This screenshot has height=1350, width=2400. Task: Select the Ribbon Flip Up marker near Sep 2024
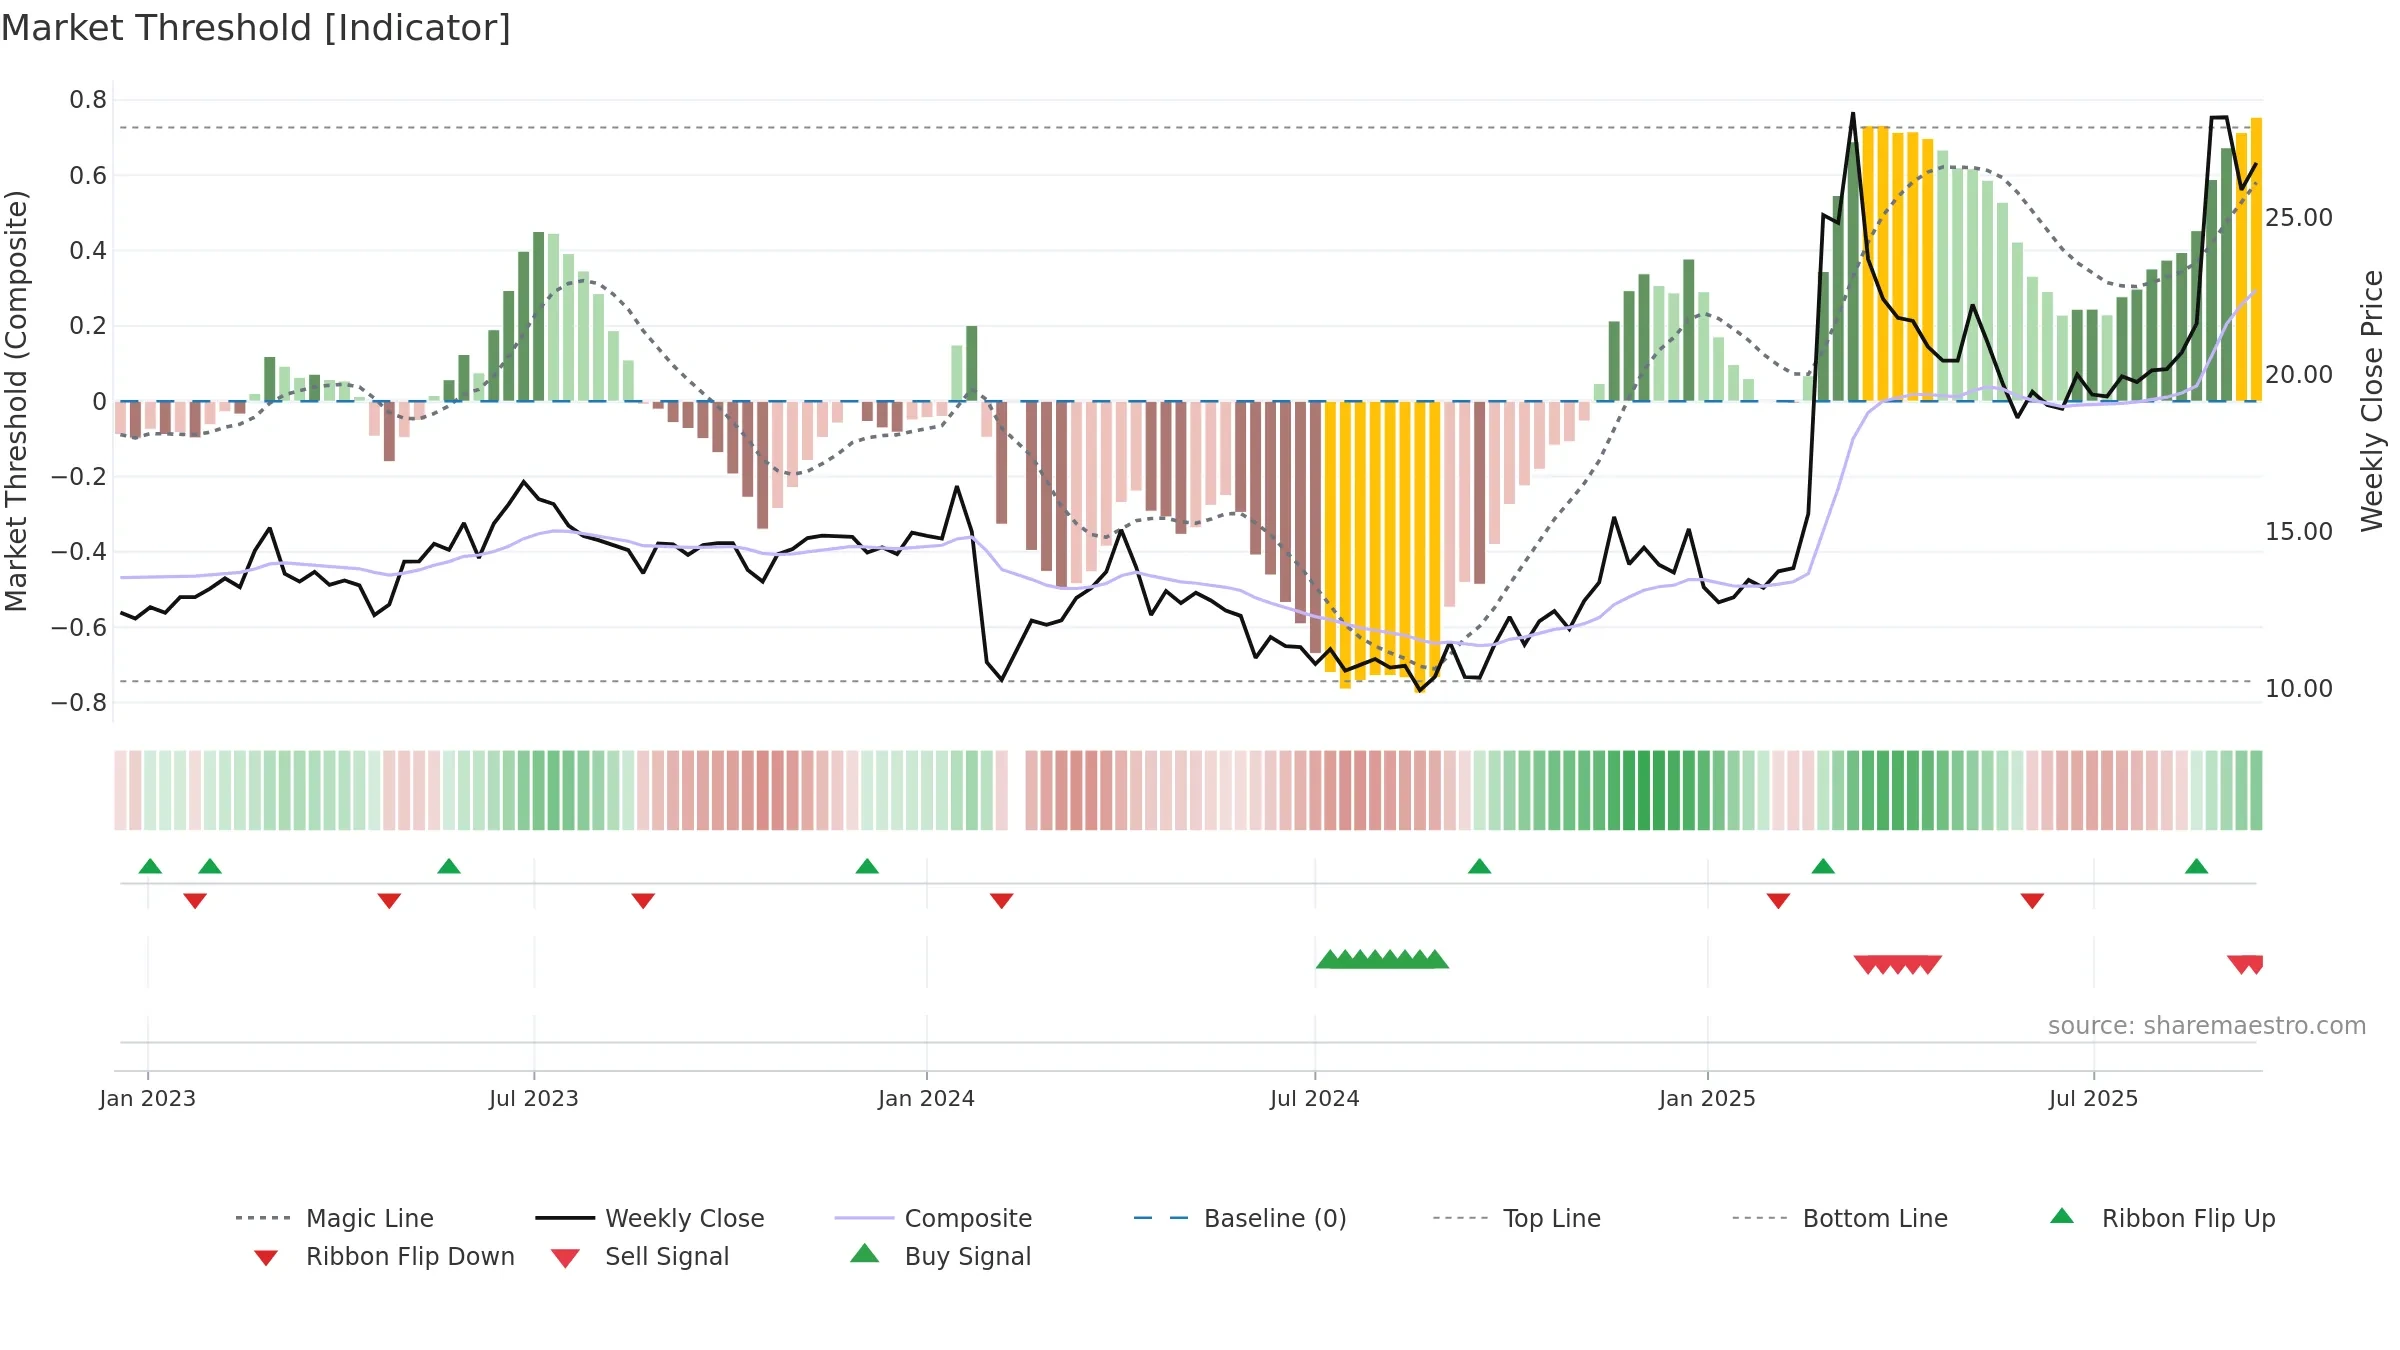pos(1479,866)
